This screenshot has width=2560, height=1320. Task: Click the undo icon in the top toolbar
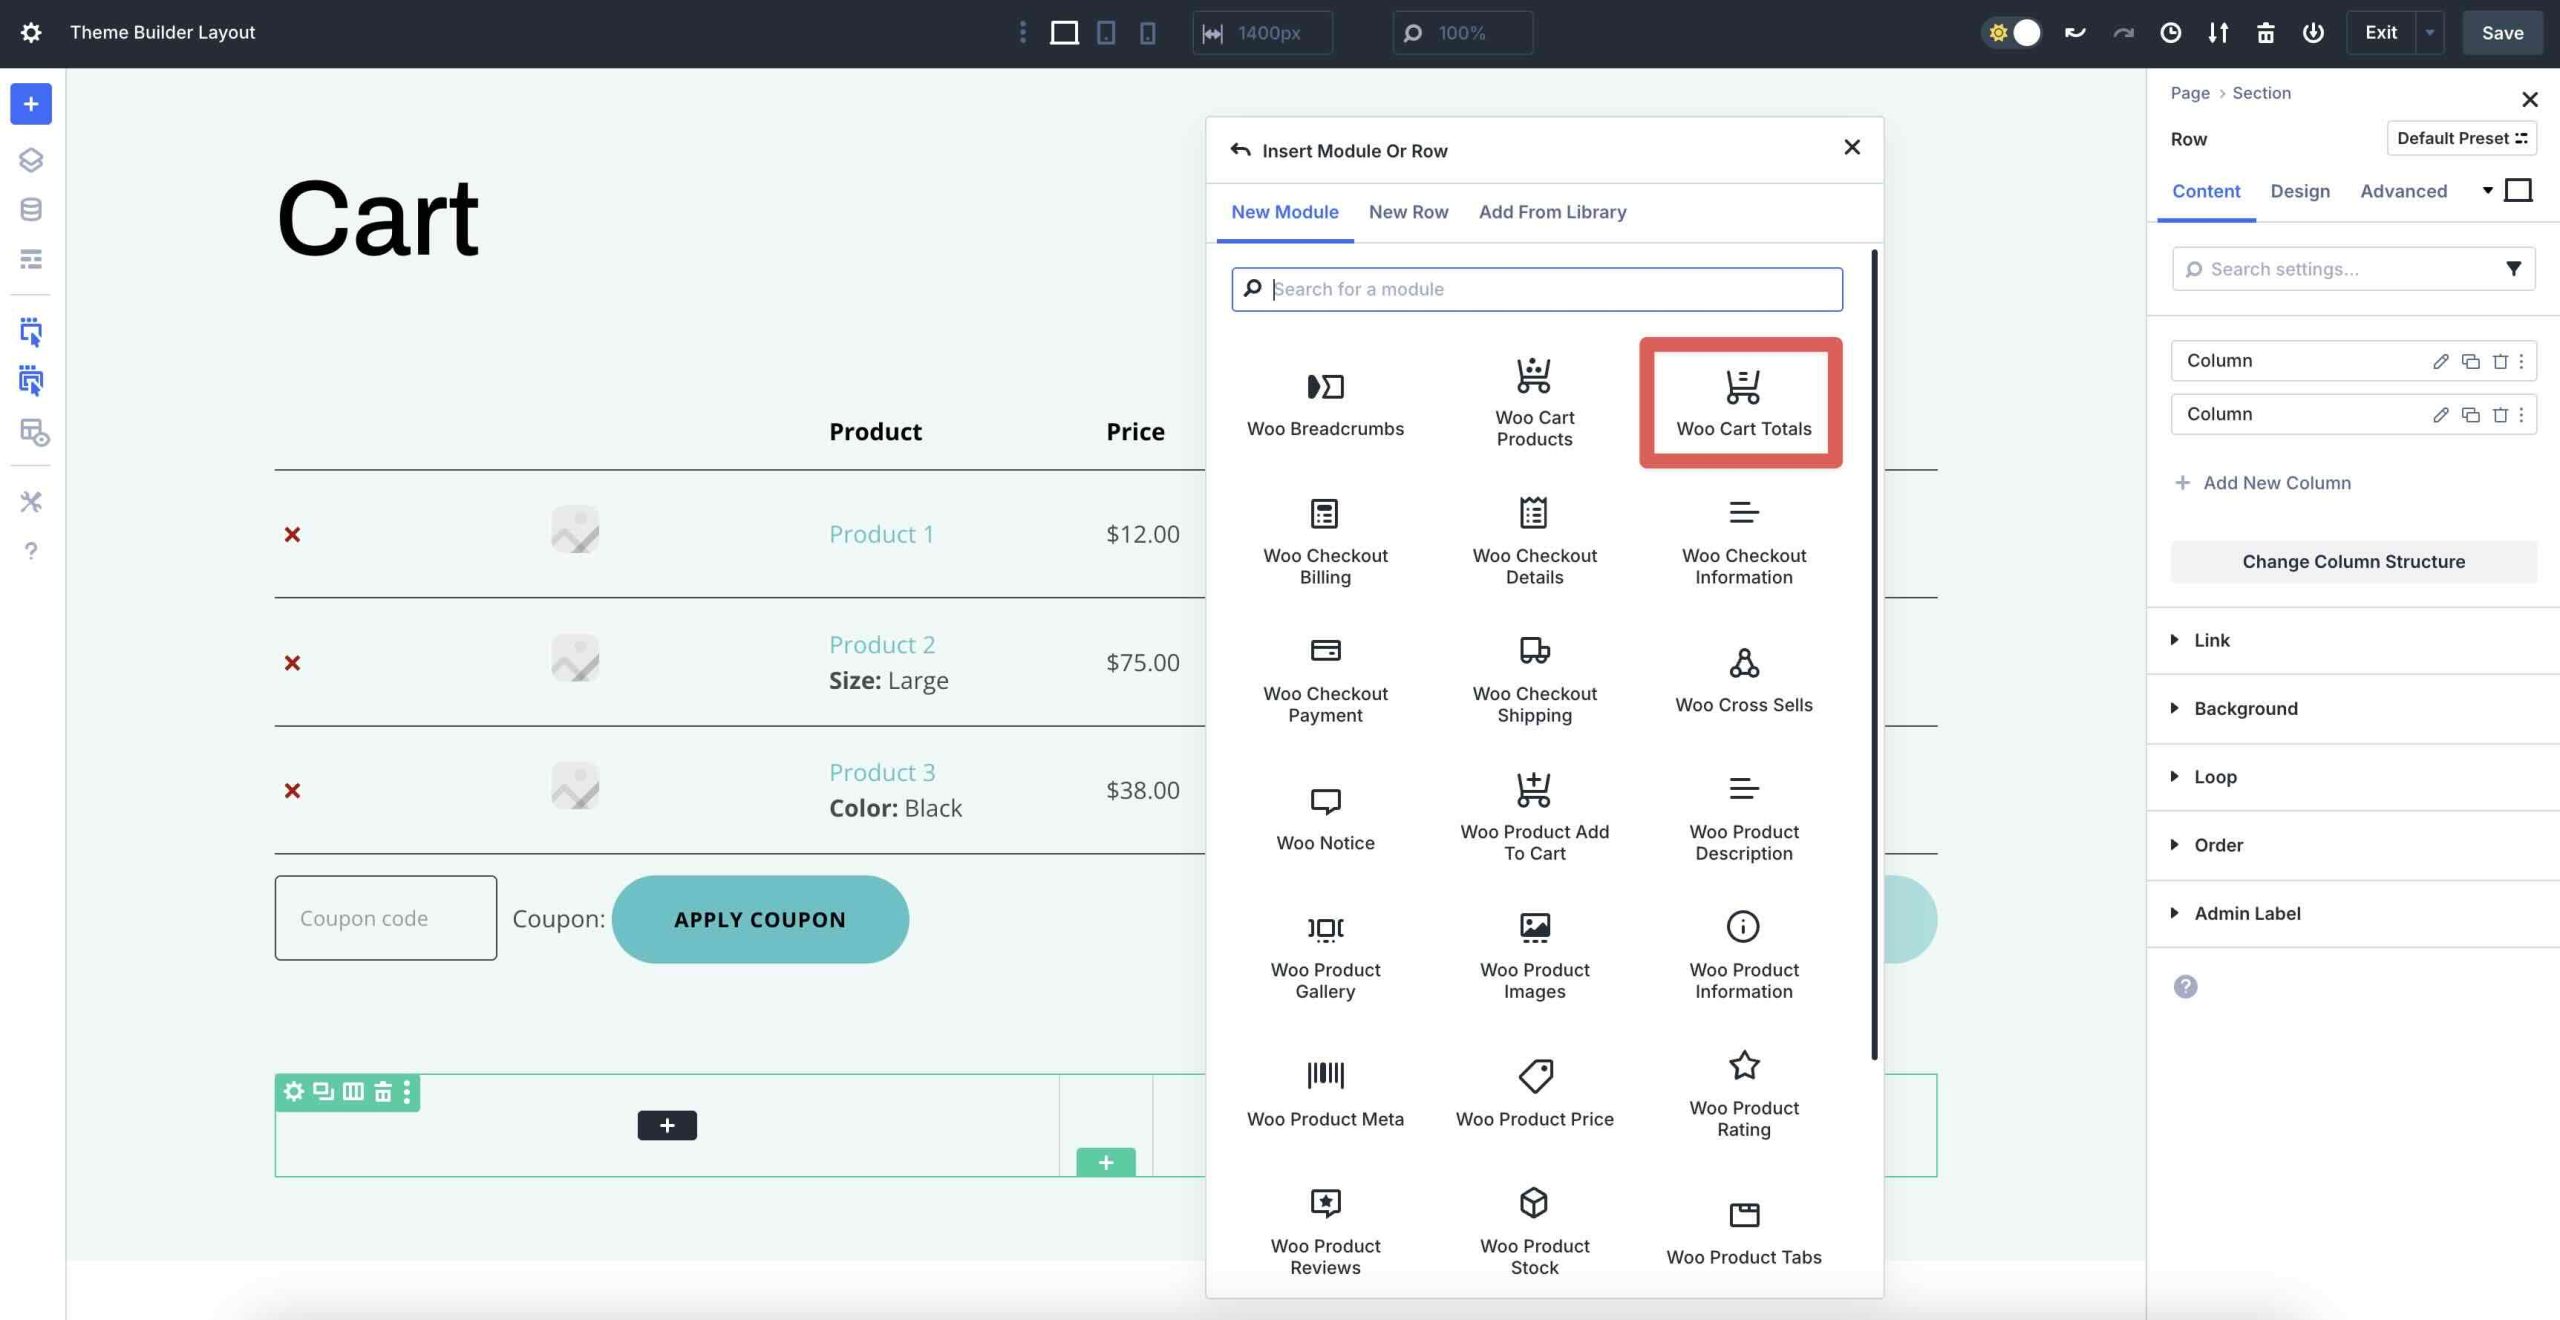2075,32
